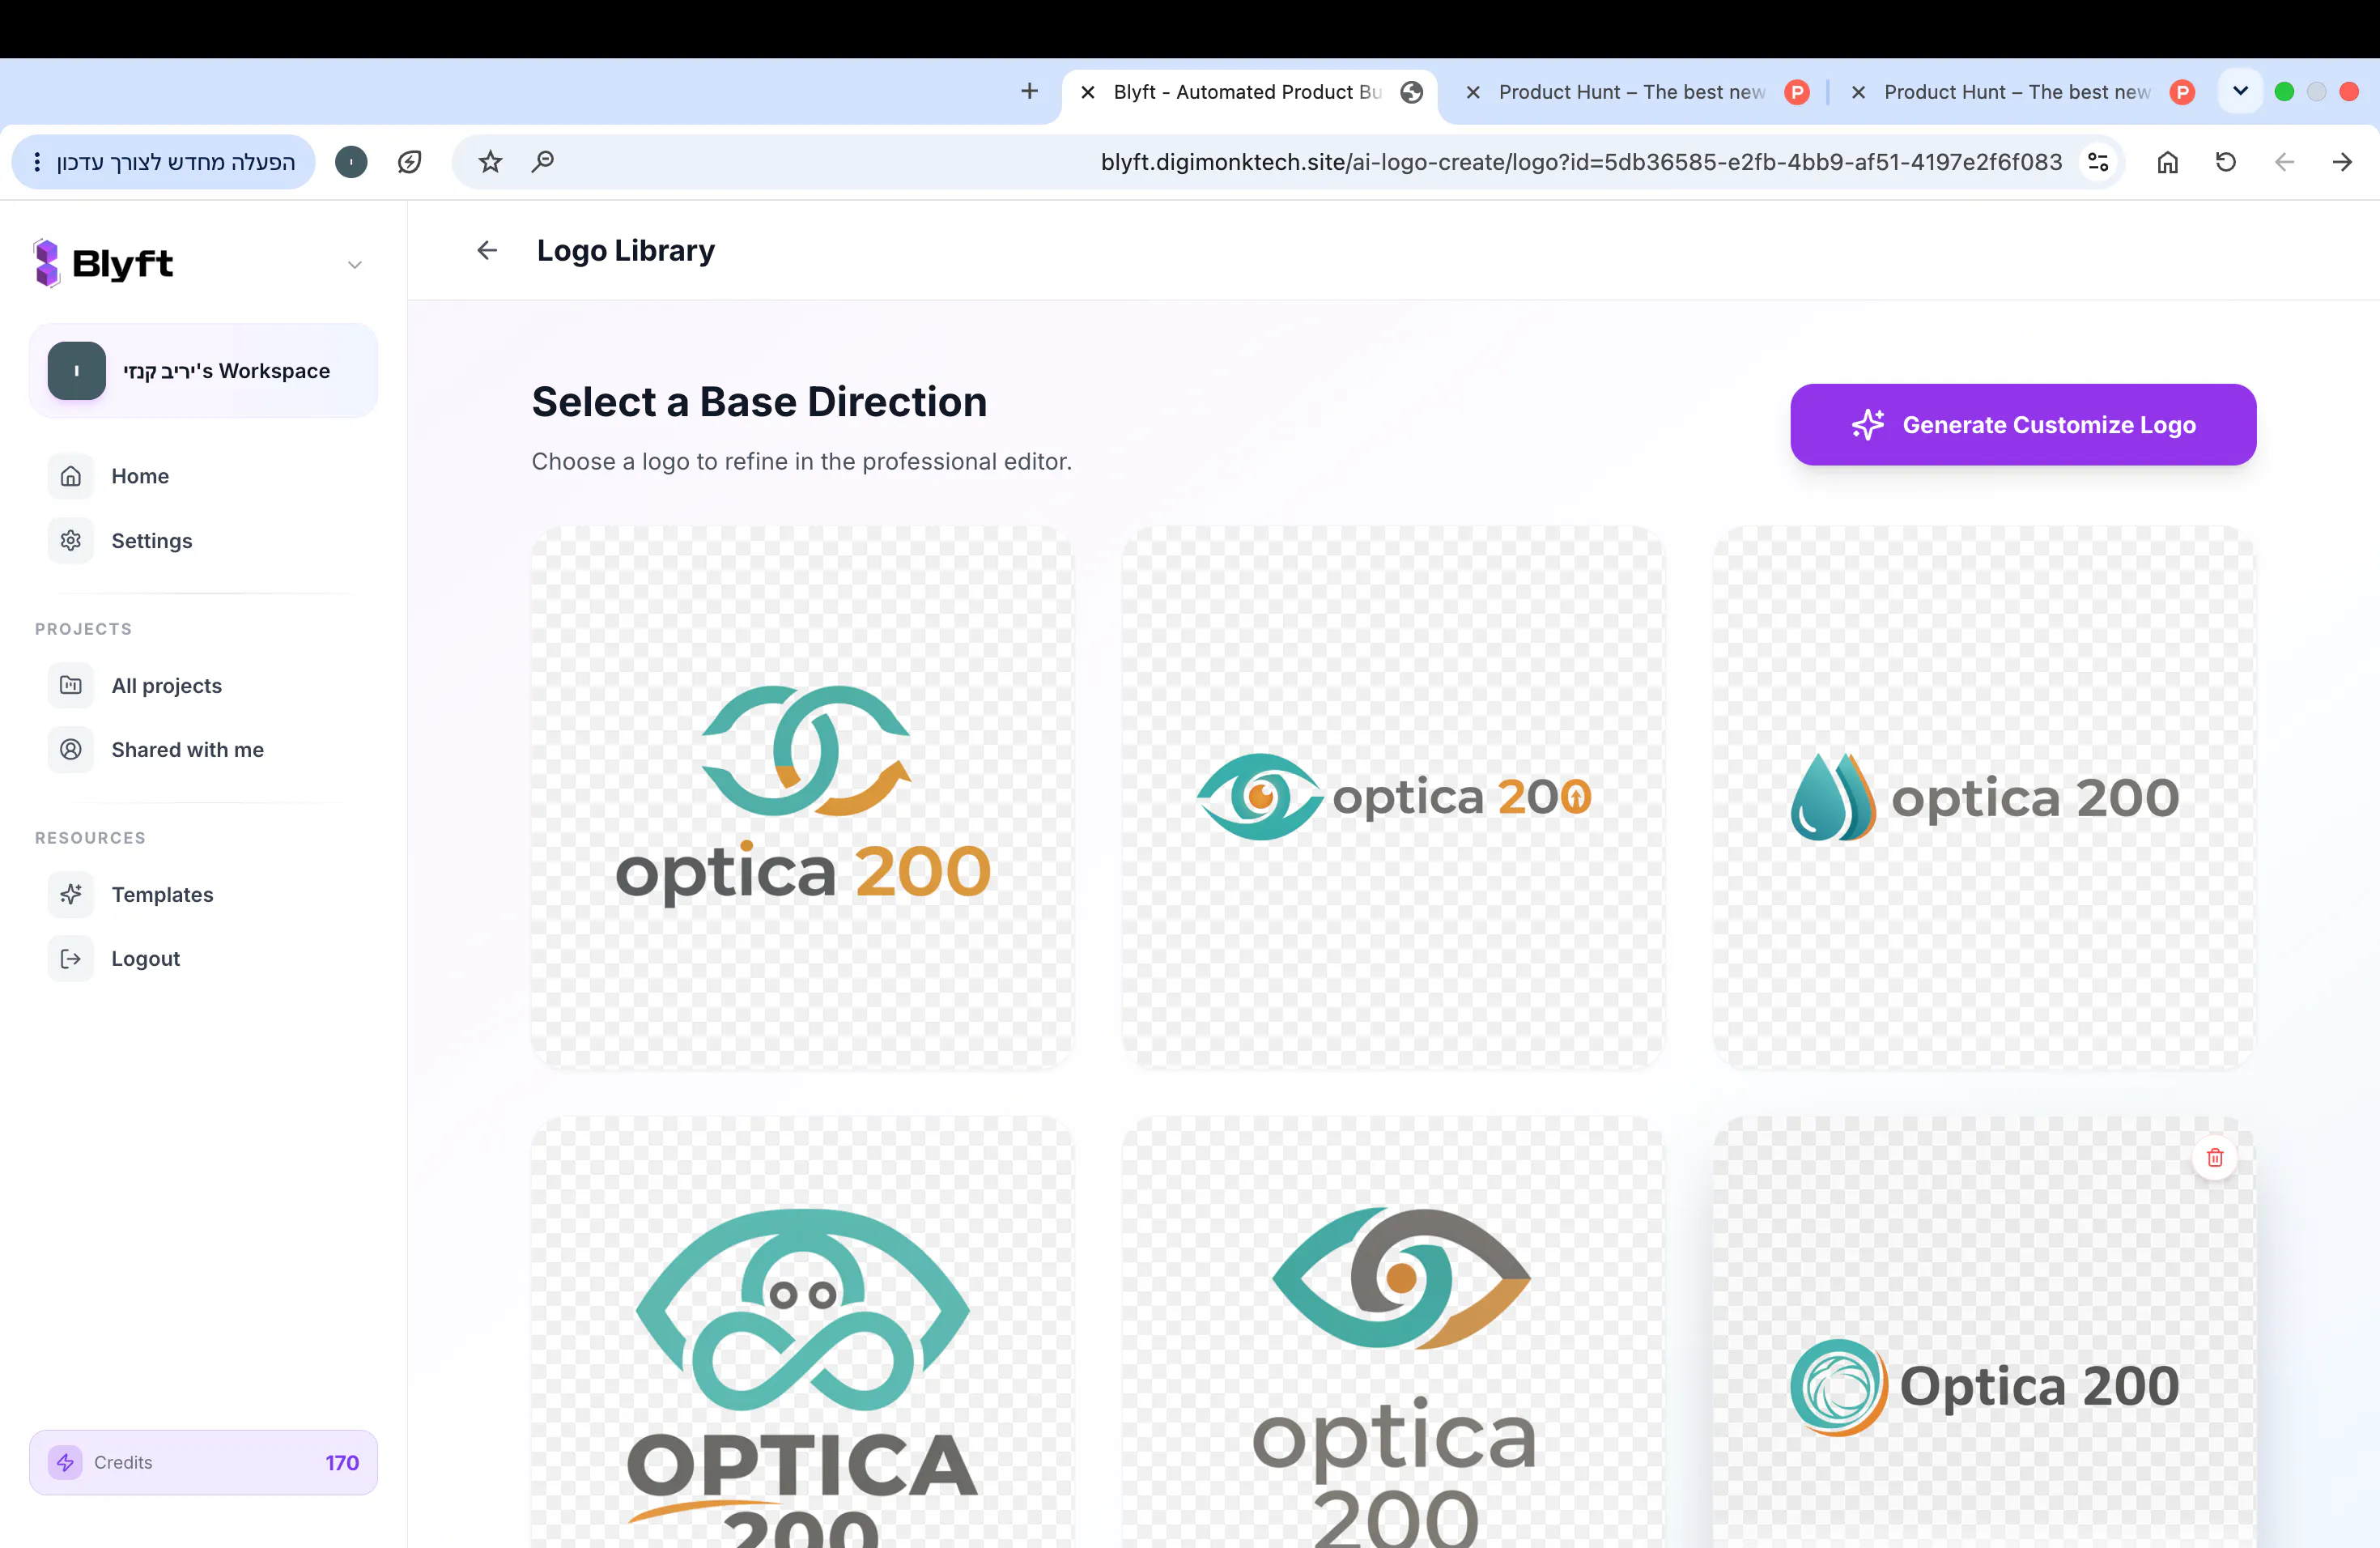Image resolution: width=2380 pixels, height=1548 pixels.
Task: Delete the Optica 200 swirl logo via trash icon
Action: coord(2215,1157)
